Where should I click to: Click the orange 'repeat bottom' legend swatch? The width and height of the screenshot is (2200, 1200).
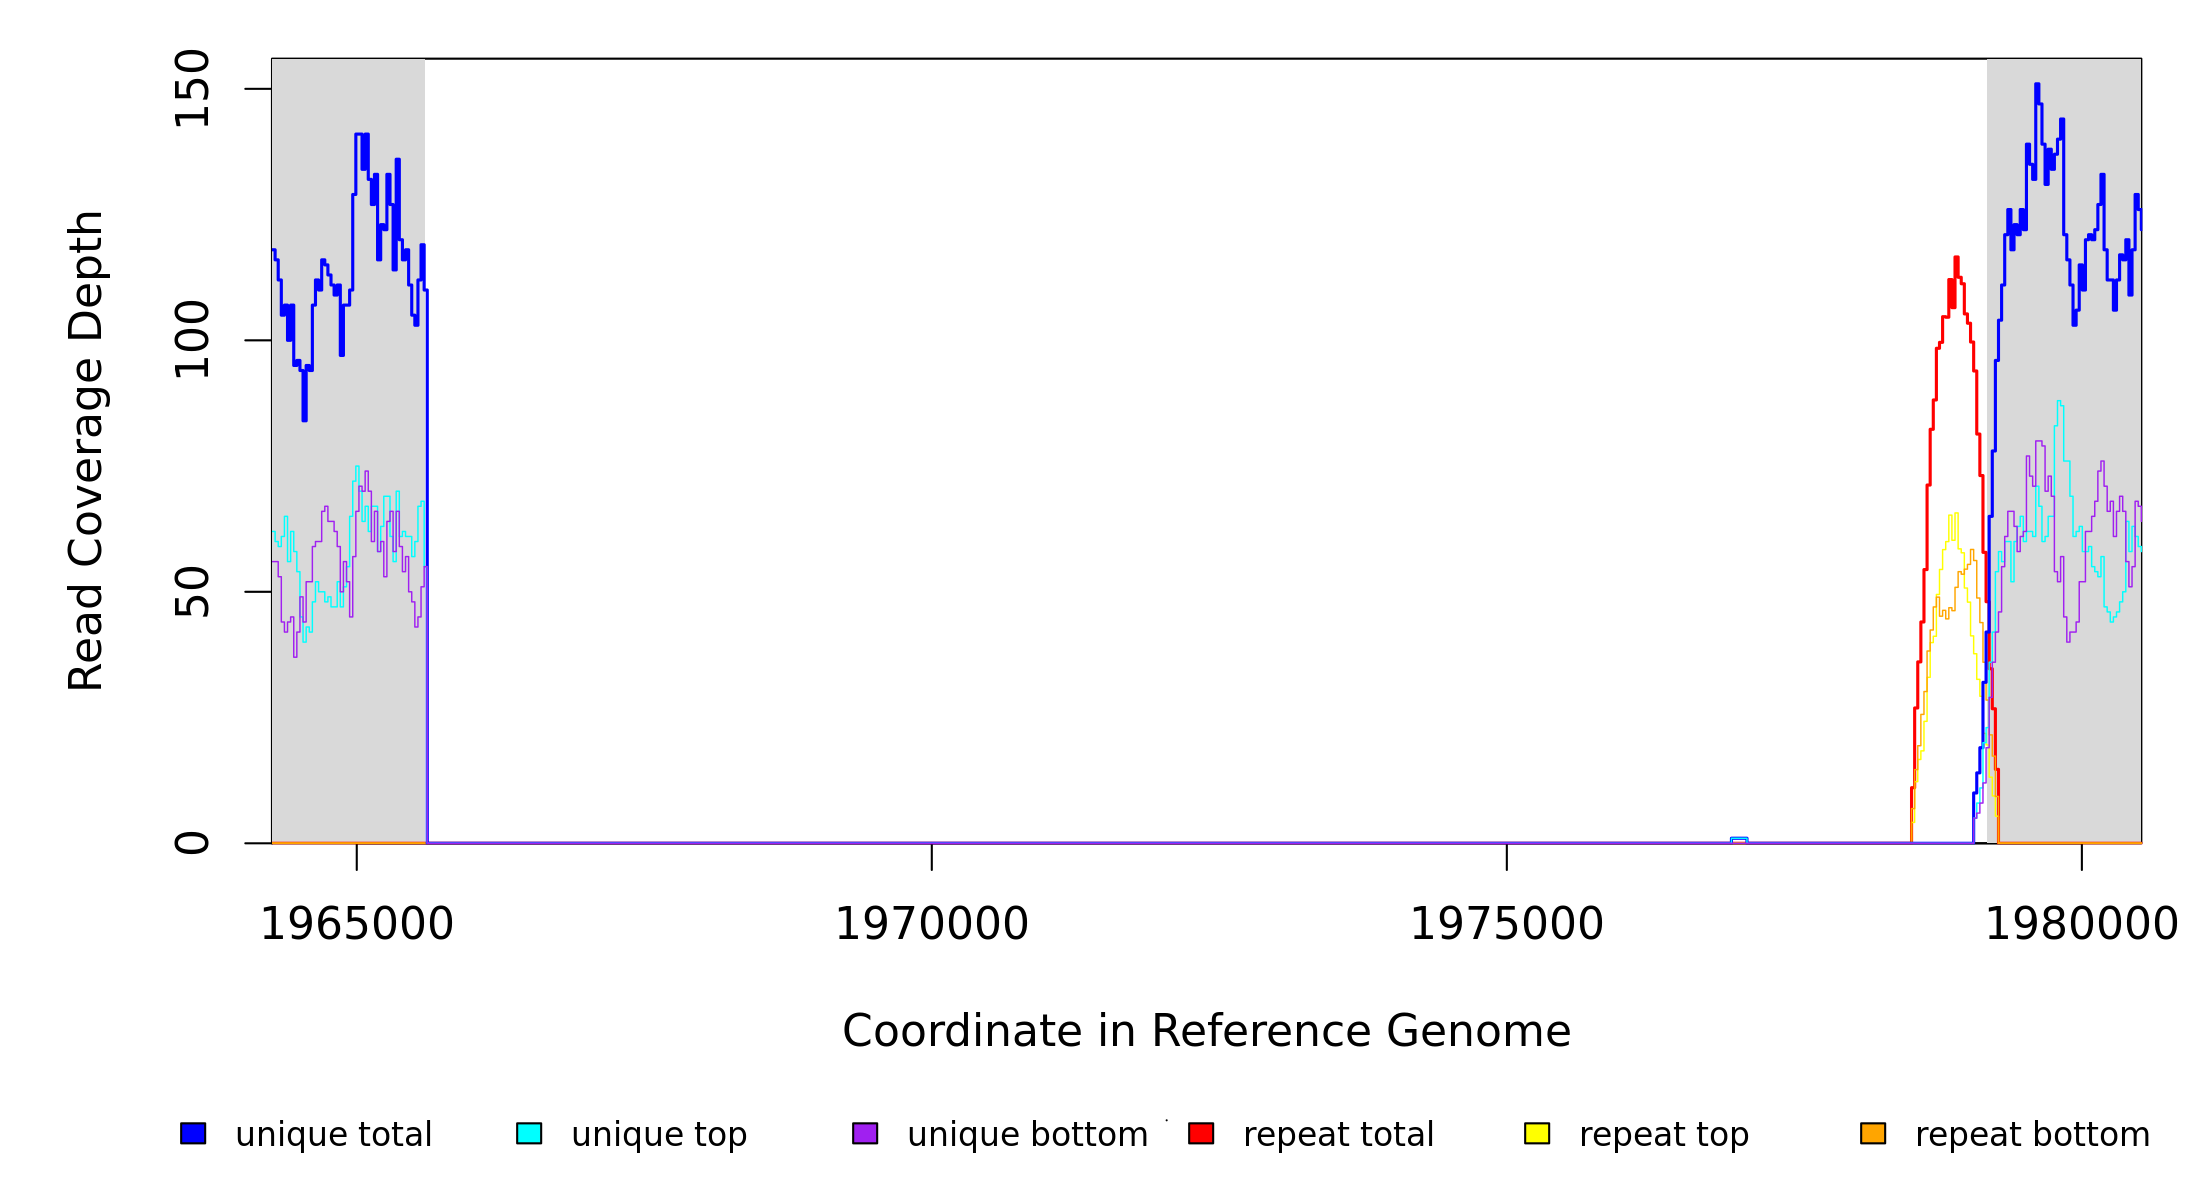coord(1873,1133)
